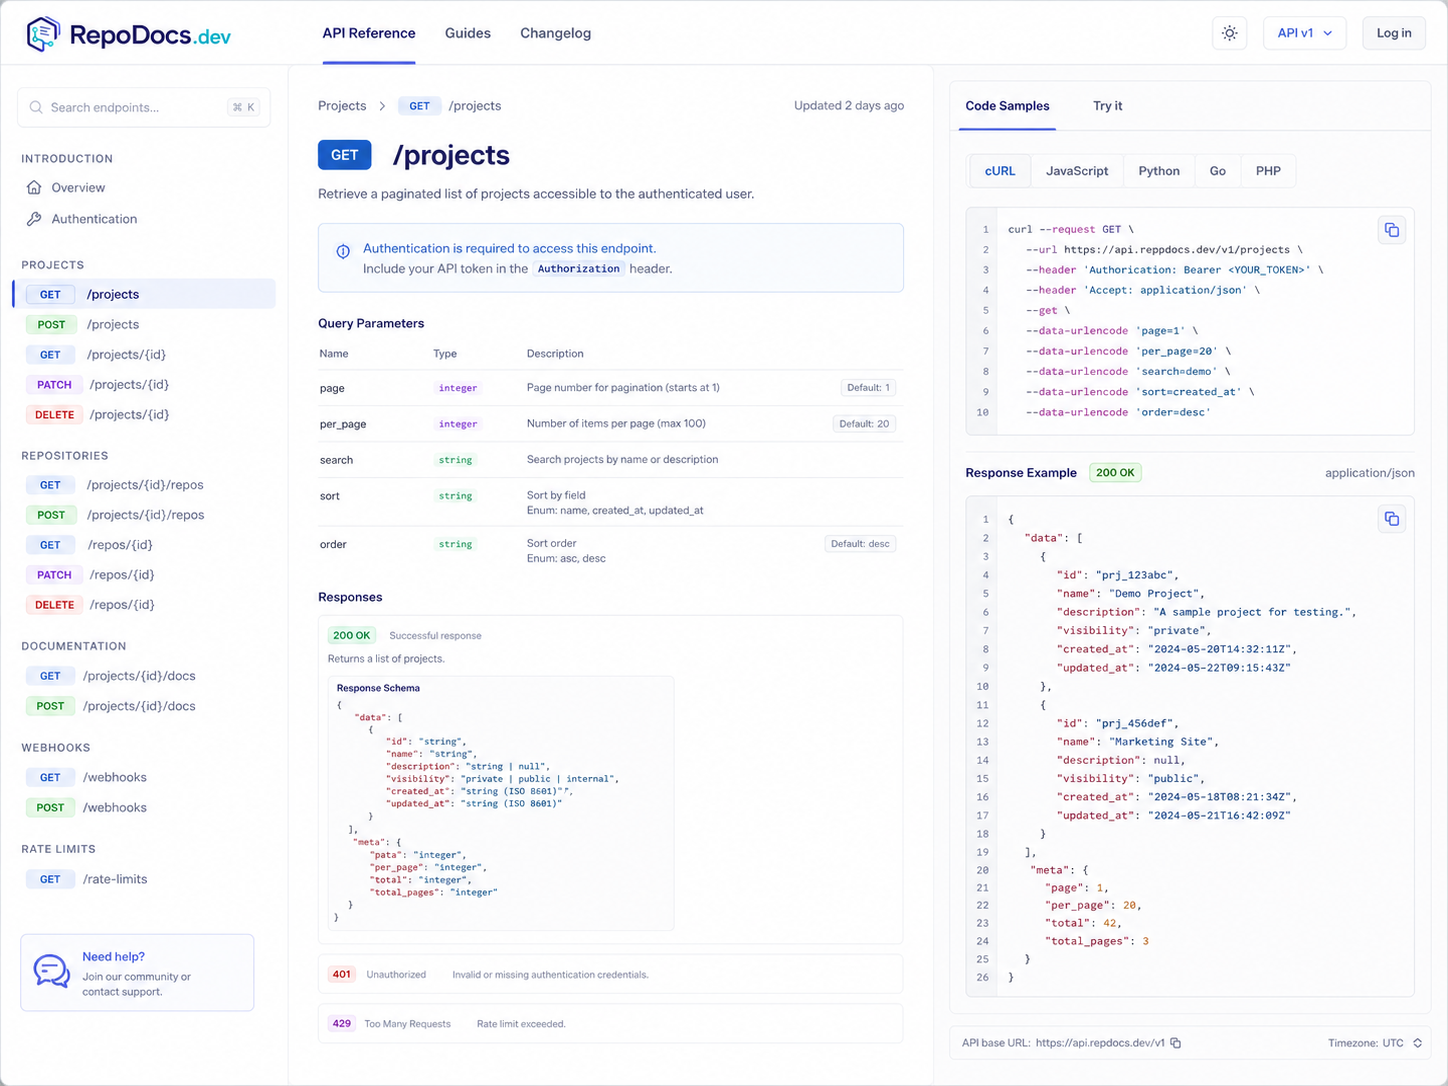The height and width of the screenshot is (1086, 1448).
Task: Open DELETE /projects/{id} endpoint
Action: tap(97, 414)
